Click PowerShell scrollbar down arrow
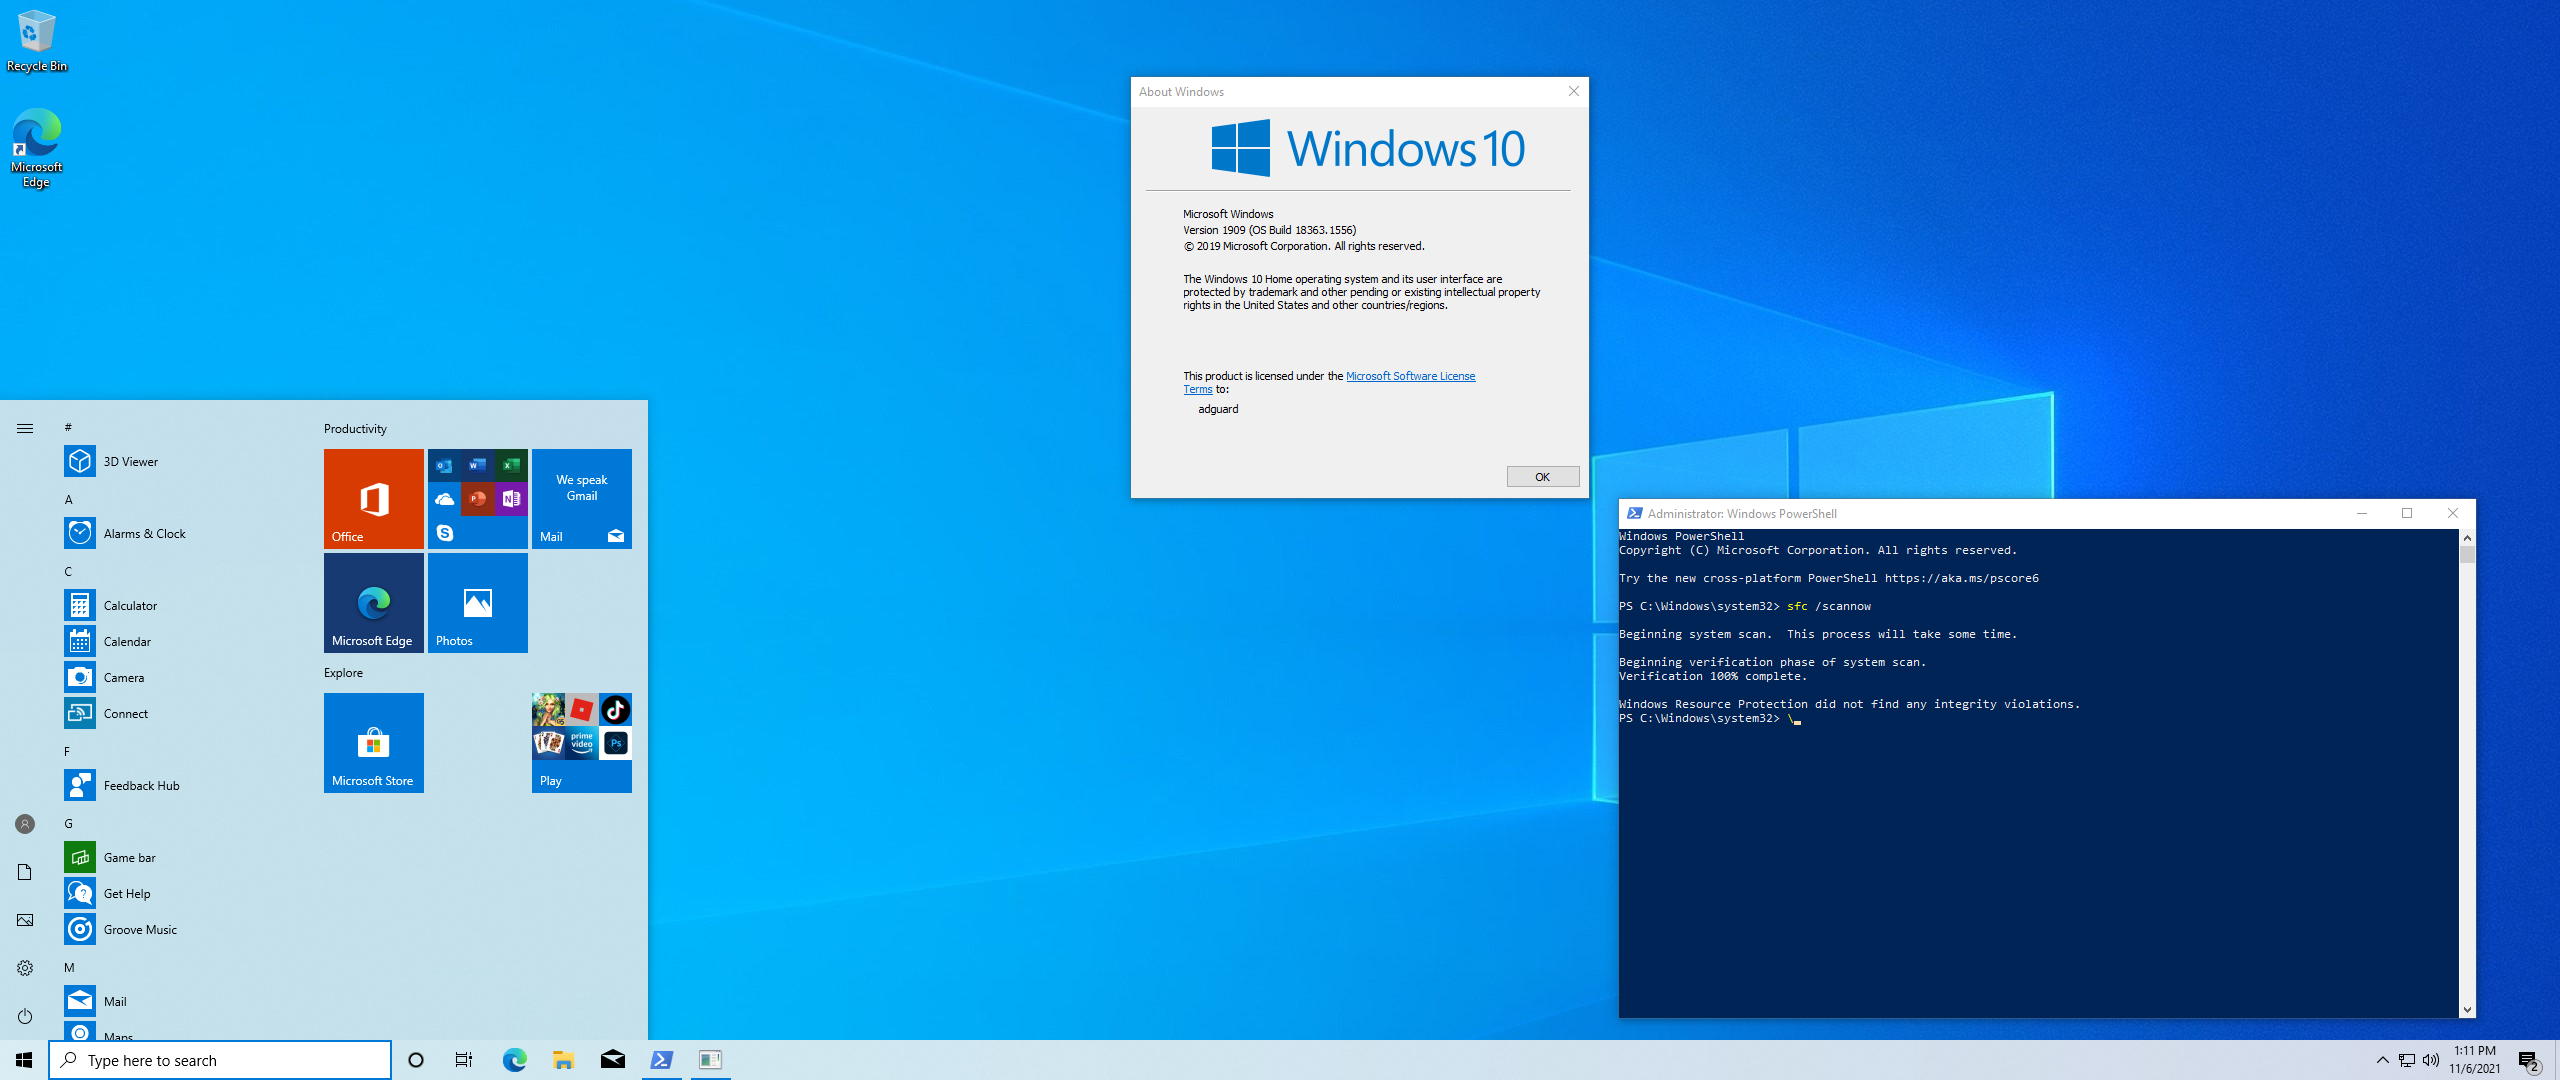The image size is (2560, 1080). pyautogui.click(x=2467, y=1010)
